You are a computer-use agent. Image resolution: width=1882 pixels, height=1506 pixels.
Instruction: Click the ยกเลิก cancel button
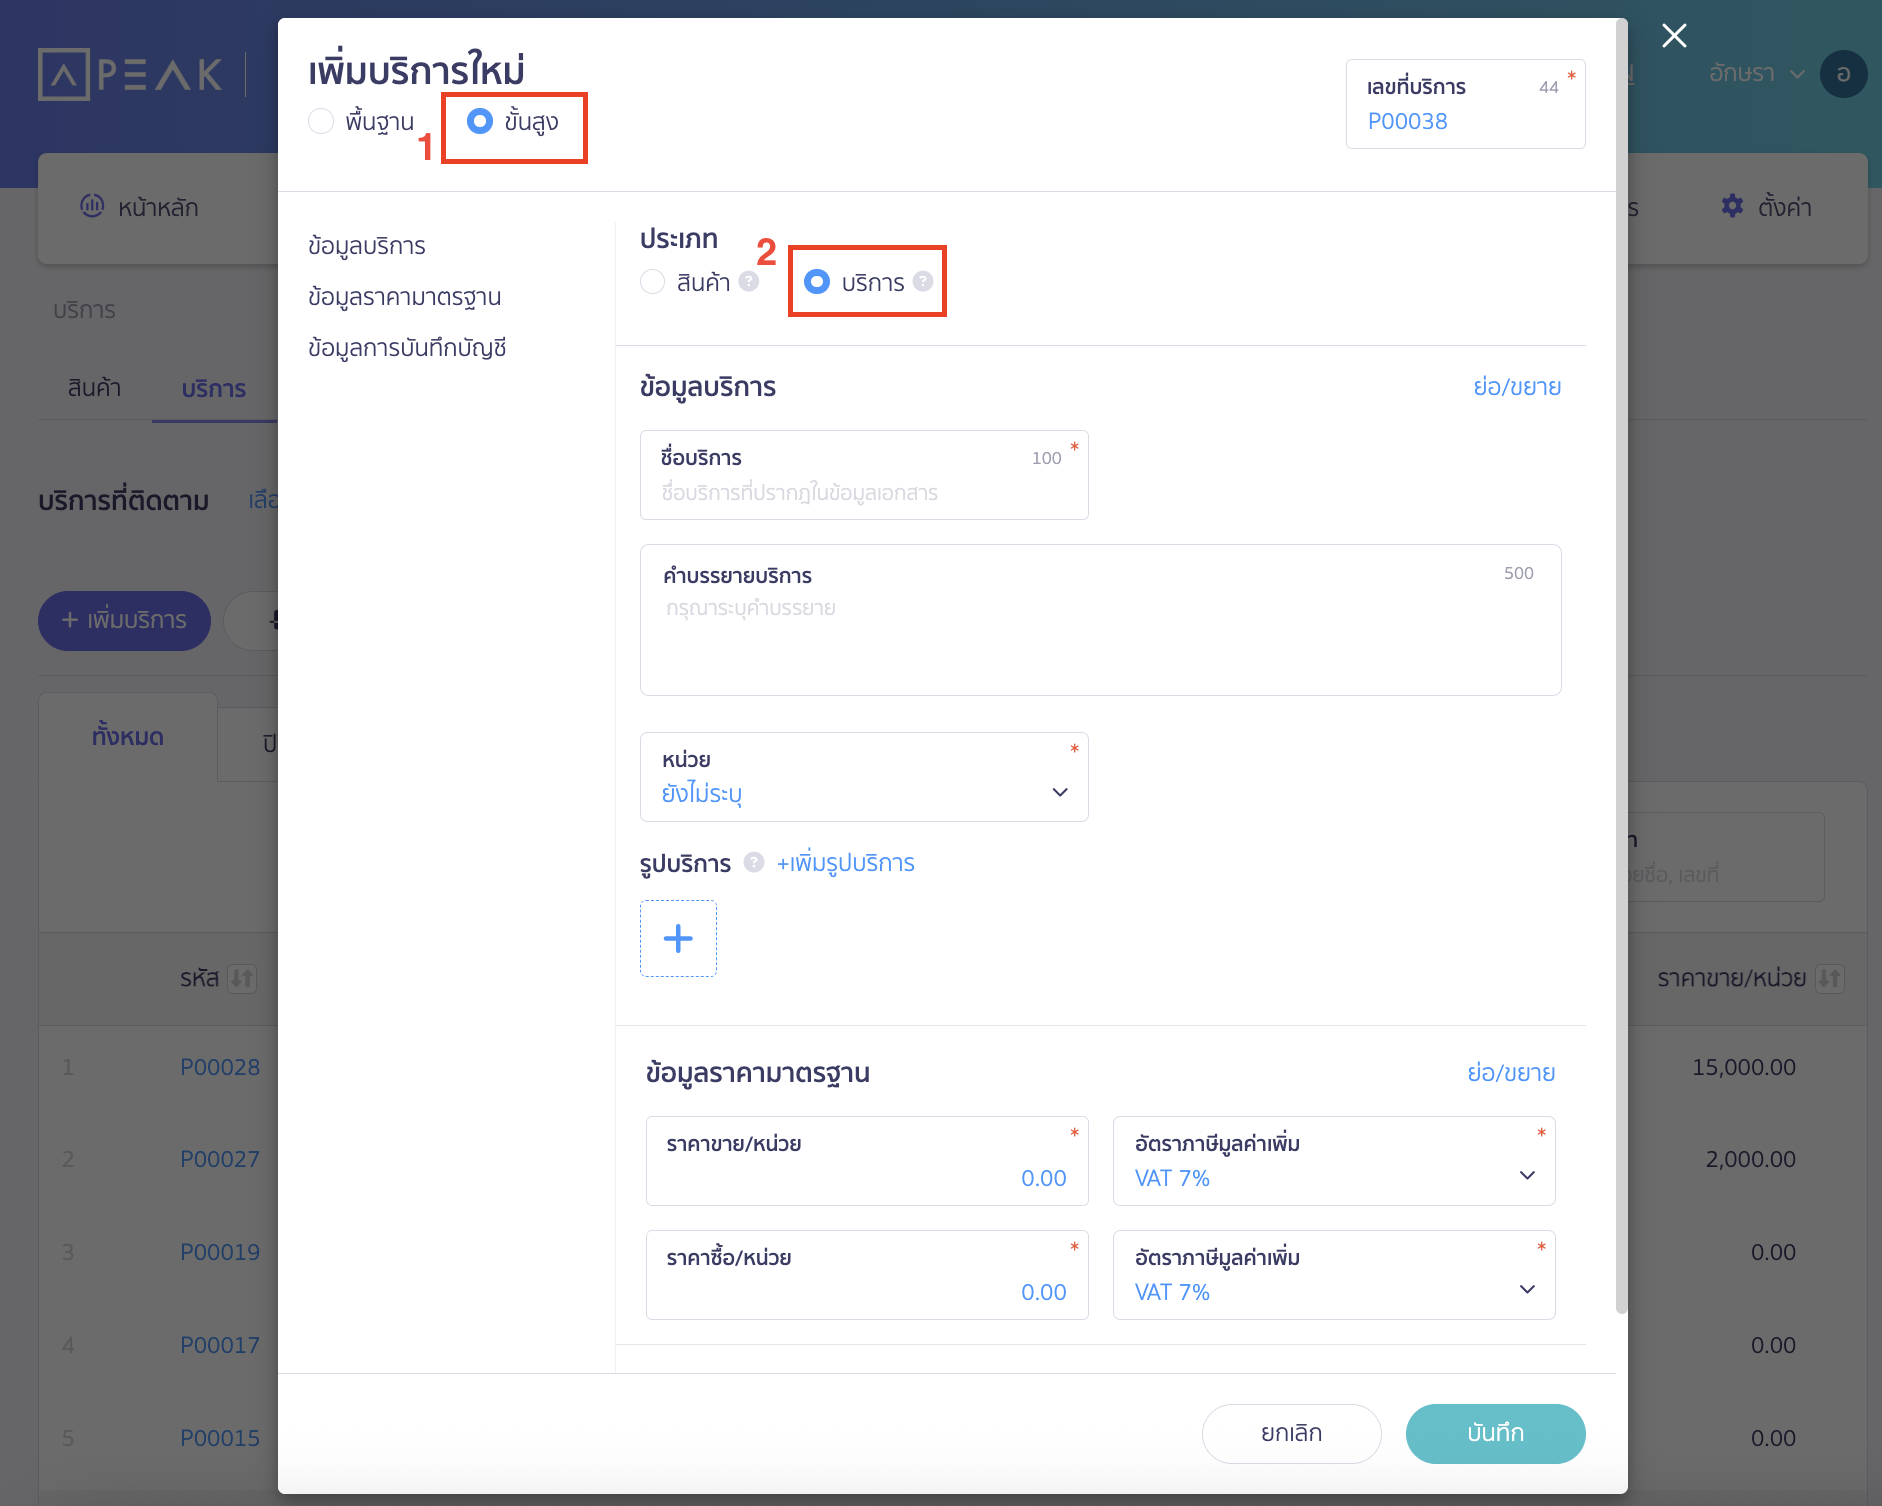(x=1291, y=1433)
